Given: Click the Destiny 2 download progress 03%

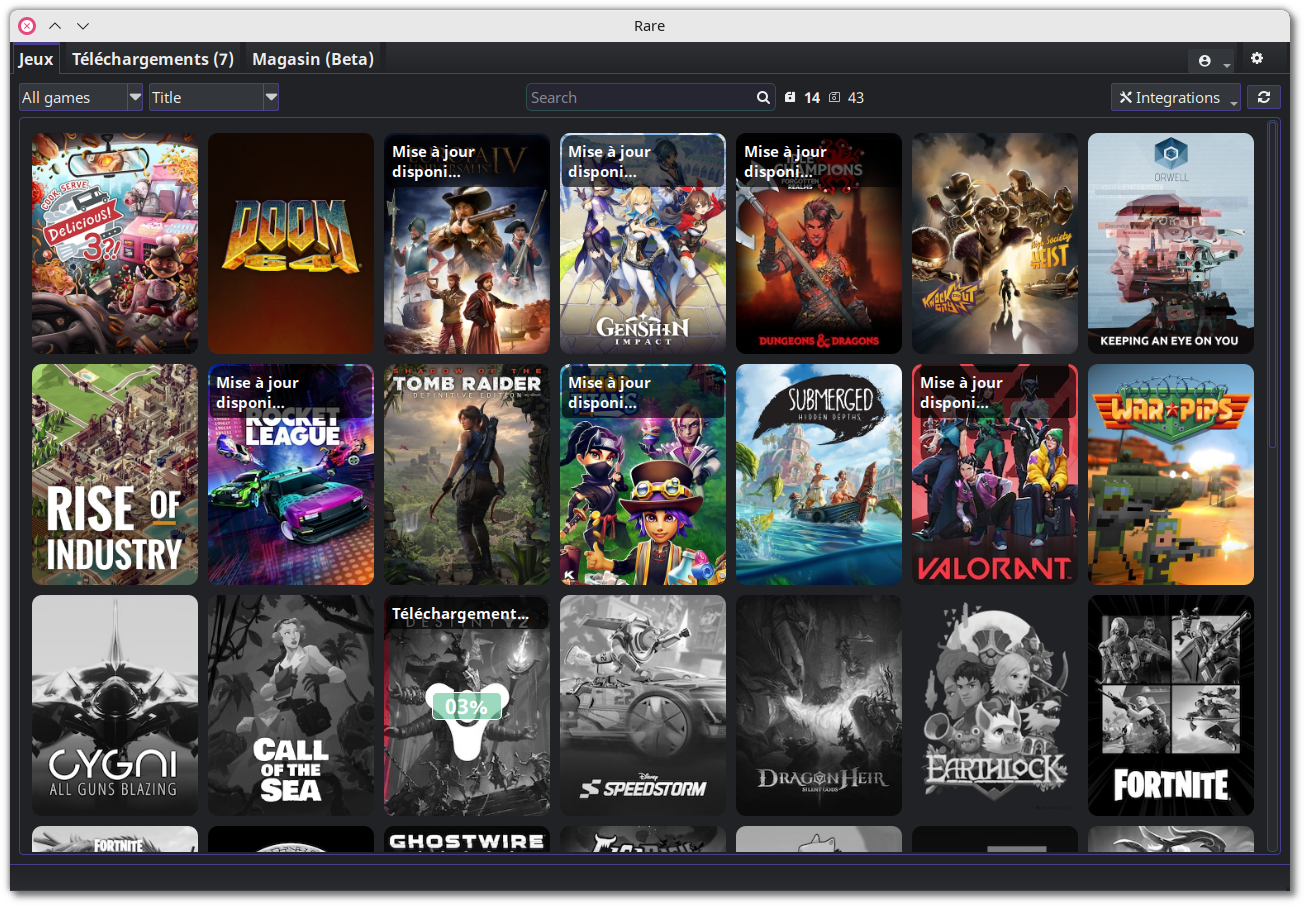Looking at the screenshot, I should coord(466,707).
